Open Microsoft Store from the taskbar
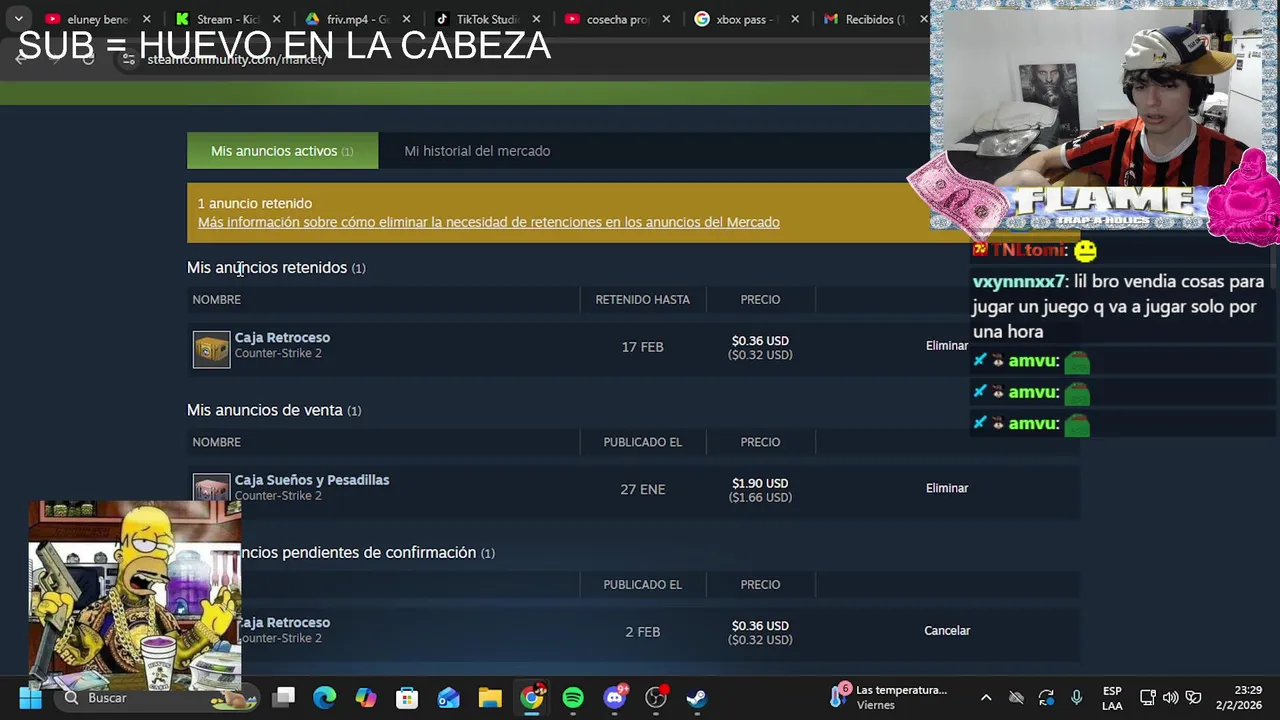 coord(407,698)
